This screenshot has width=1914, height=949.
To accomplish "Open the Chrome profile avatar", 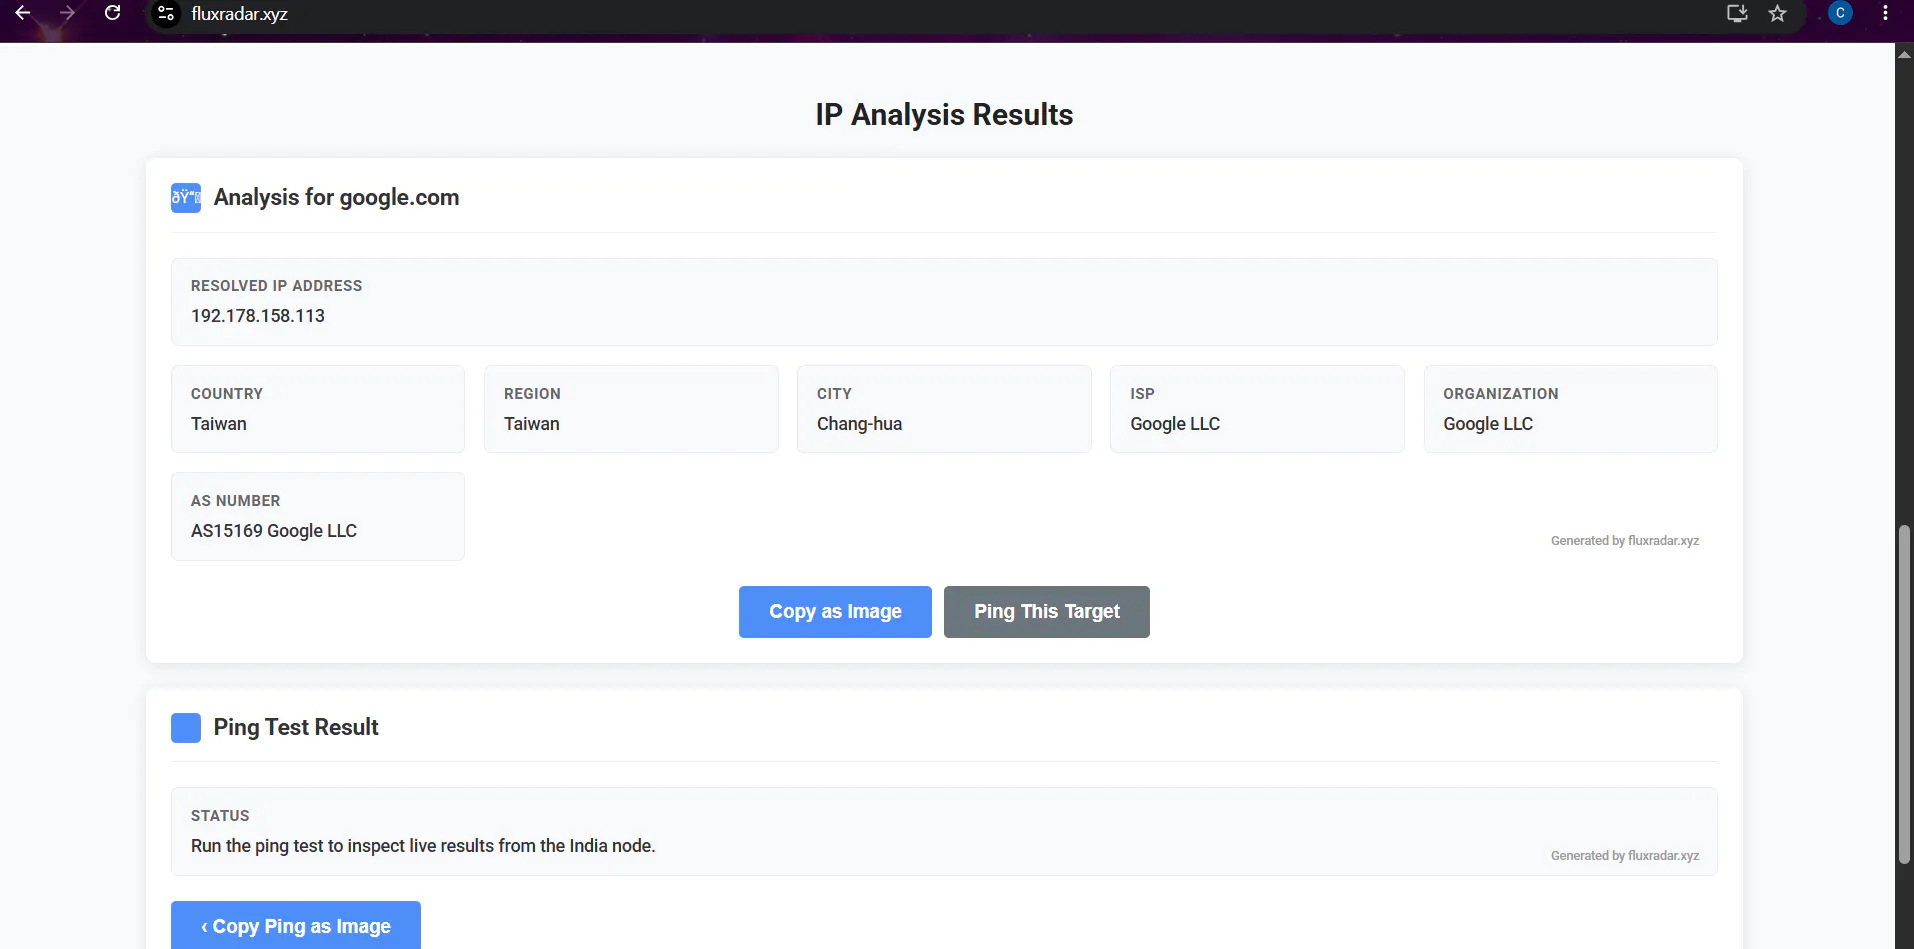I will tap(1840, 13).
